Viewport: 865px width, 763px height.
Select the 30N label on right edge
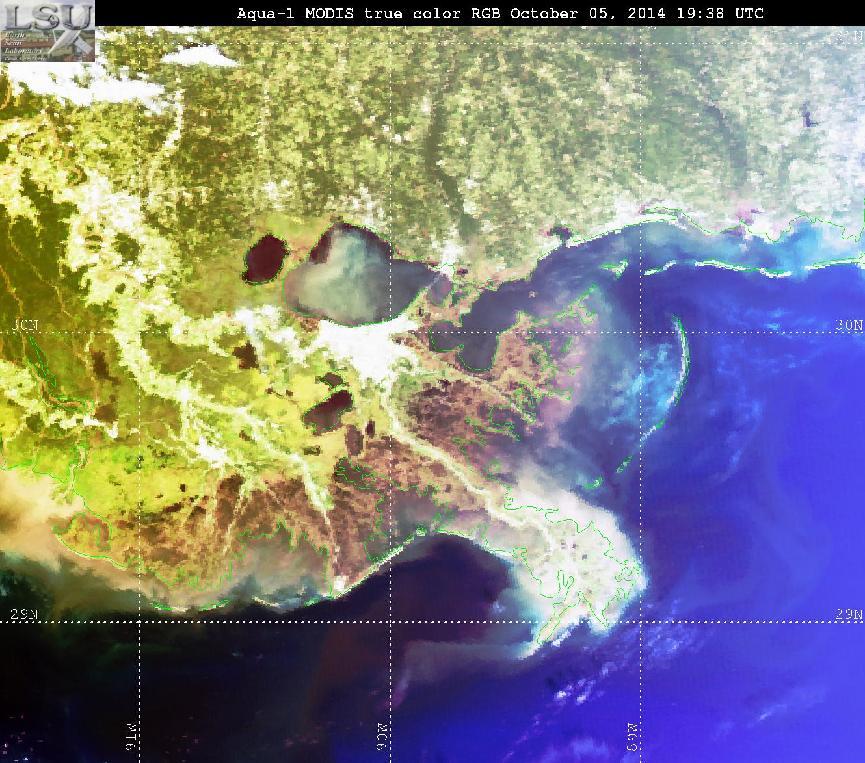click(x=849, y=325)
